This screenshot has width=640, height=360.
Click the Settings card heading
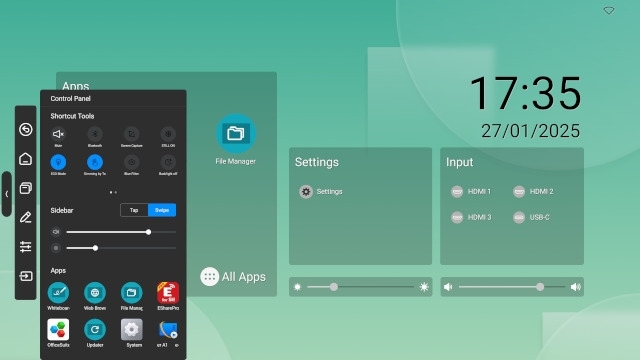tap(317, 162)
